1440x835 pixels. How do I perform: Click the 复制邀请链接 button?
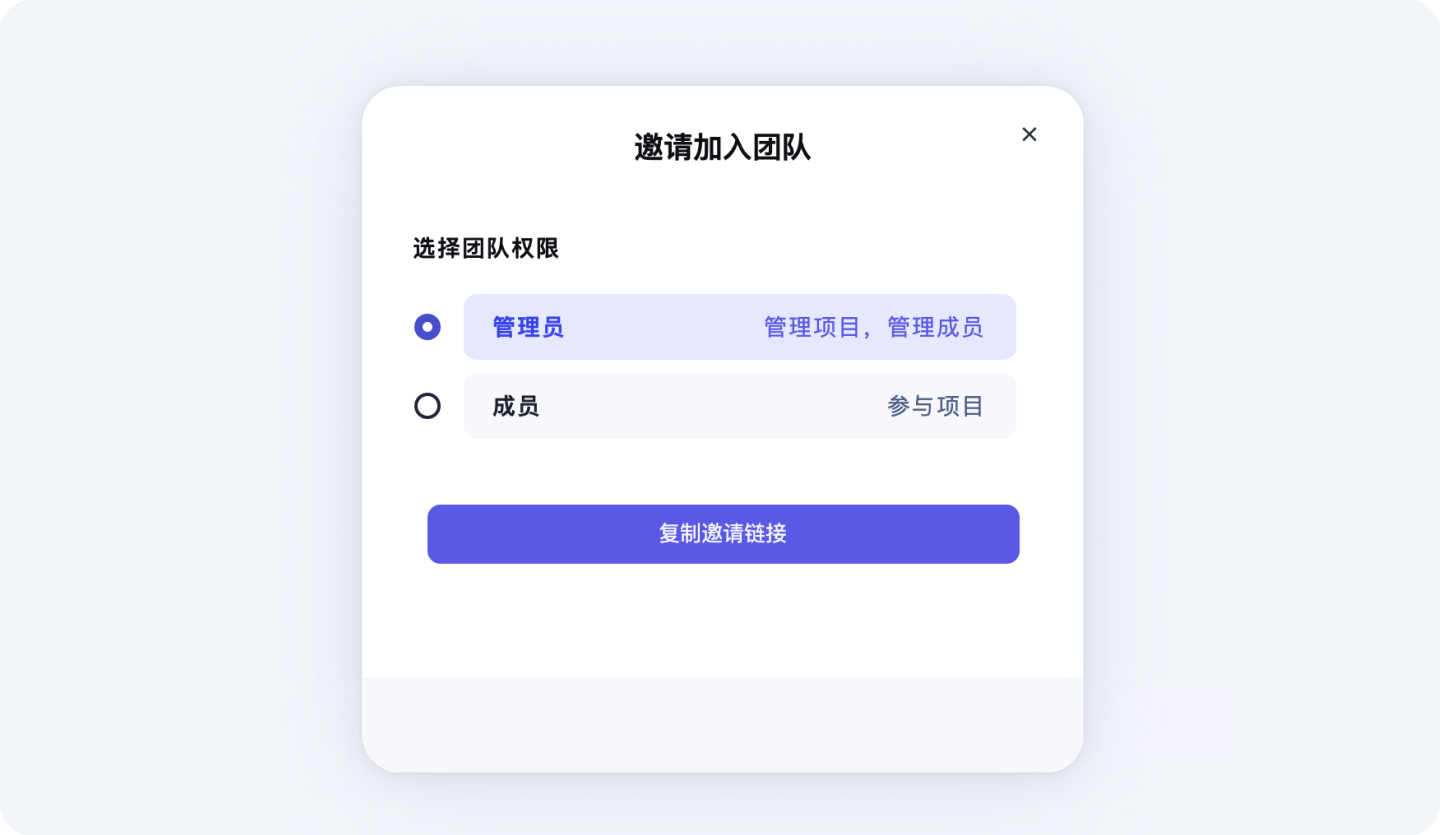(723, 534)
